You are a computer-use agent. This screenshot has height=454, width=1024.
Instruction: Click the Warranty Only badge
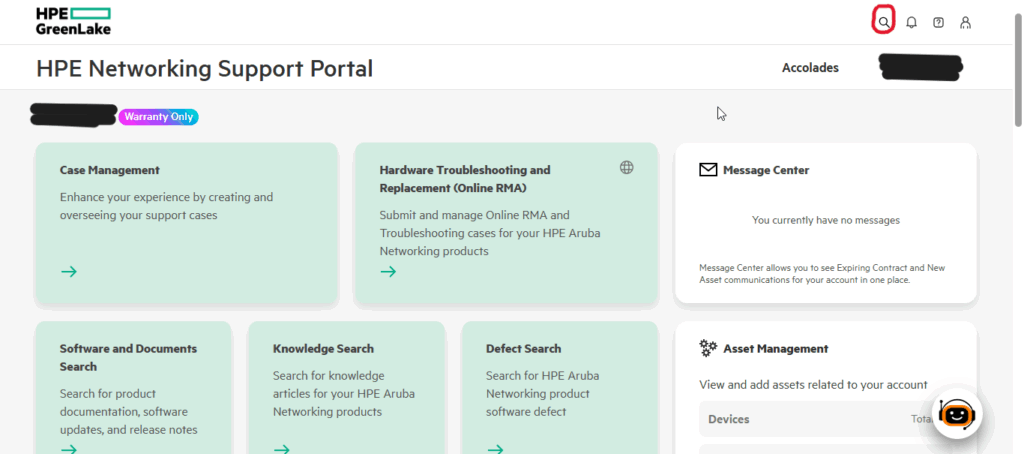click(x=159, y=117)
